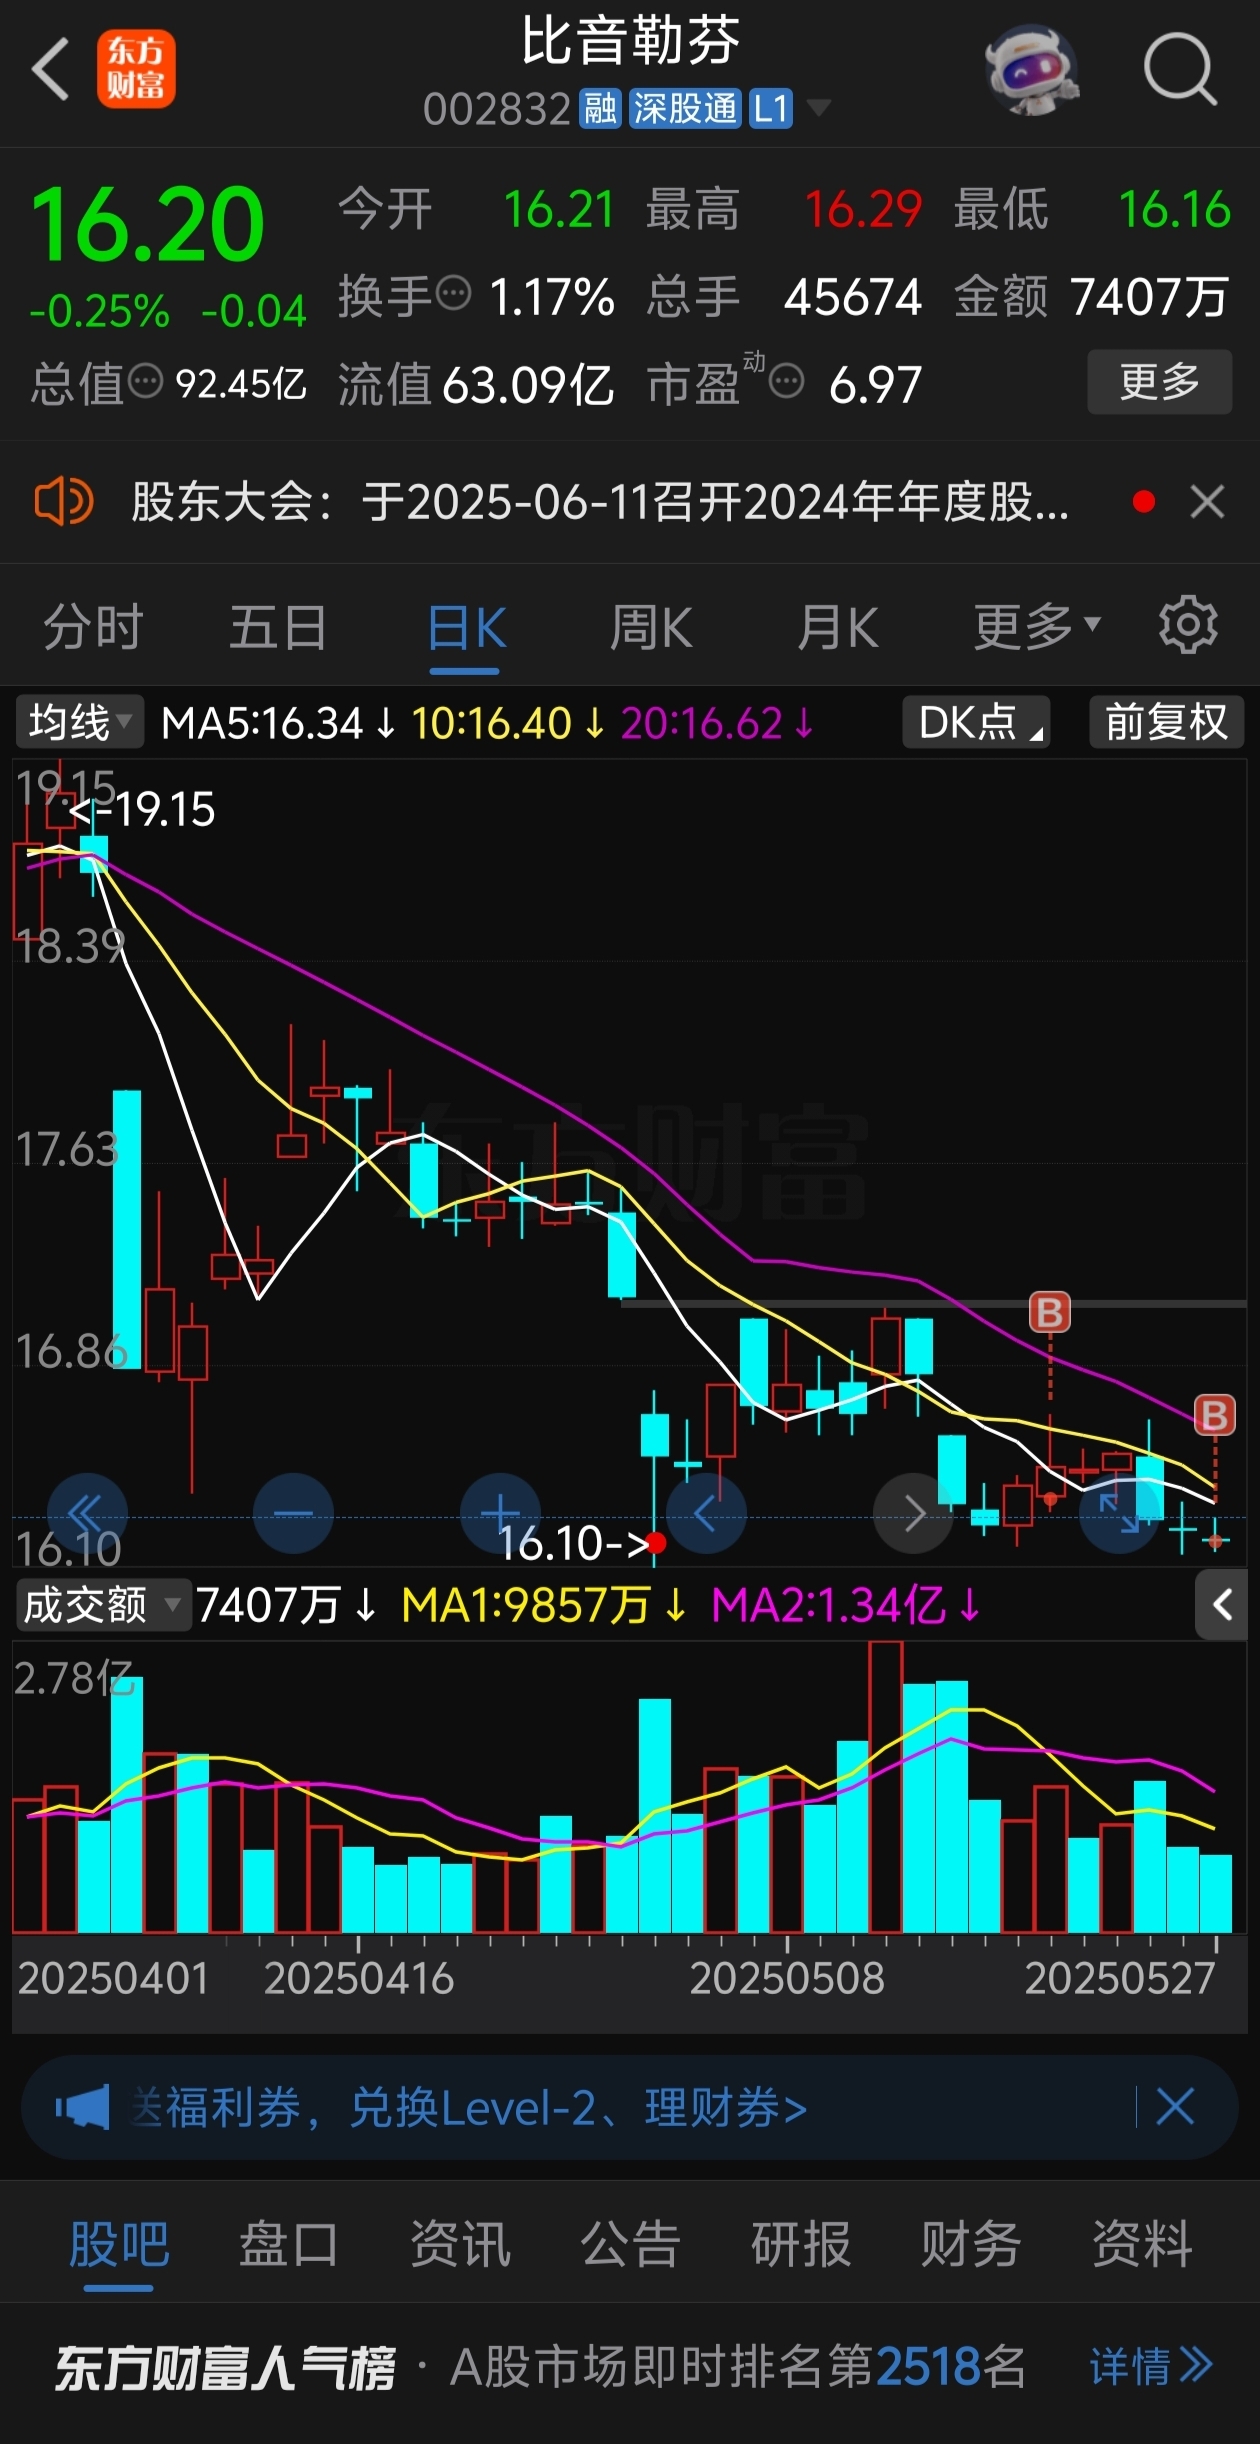Viewport: 1260px width, 2444px height.
Task: Tap the lower B buy marker
Action: (x=1215, y=1415)
